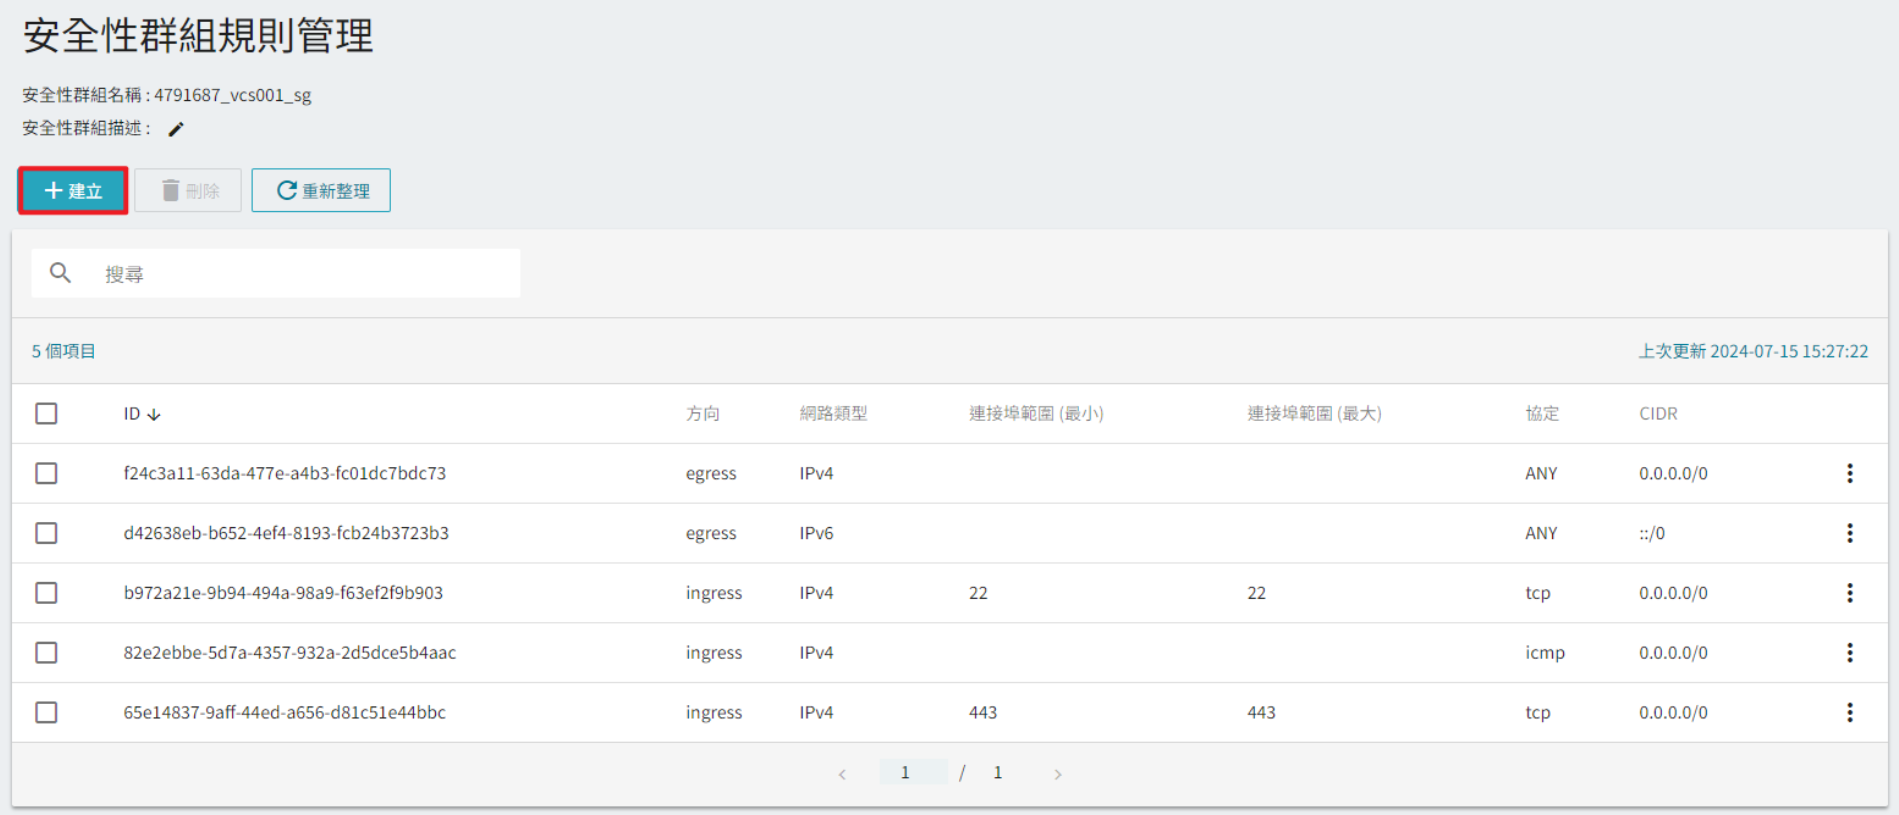Screen dimensions: 1899x815
Task: Click the 連接埠範圍 (最小) column header
Action: (1036, 413)
